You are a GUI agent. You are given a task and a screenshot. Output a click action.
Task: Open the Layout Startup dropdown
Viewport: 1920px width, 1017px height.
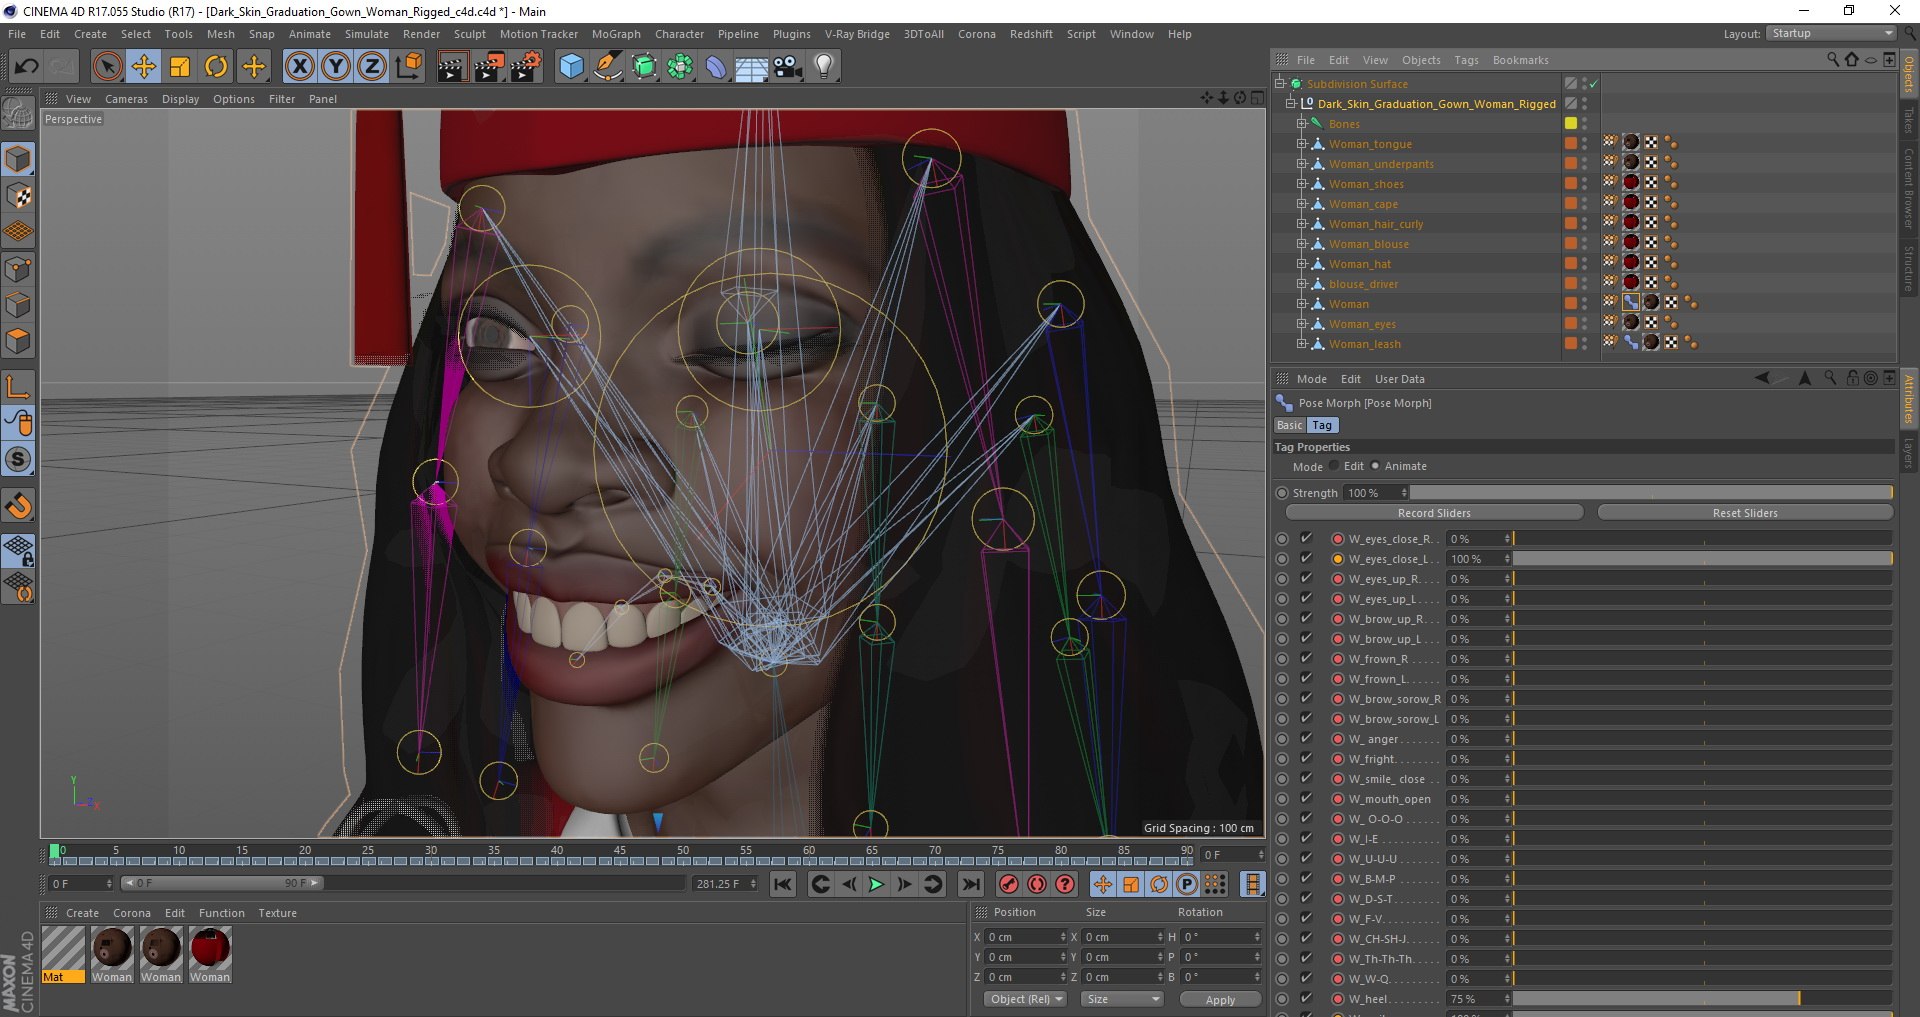click(x=1830, y=33)
